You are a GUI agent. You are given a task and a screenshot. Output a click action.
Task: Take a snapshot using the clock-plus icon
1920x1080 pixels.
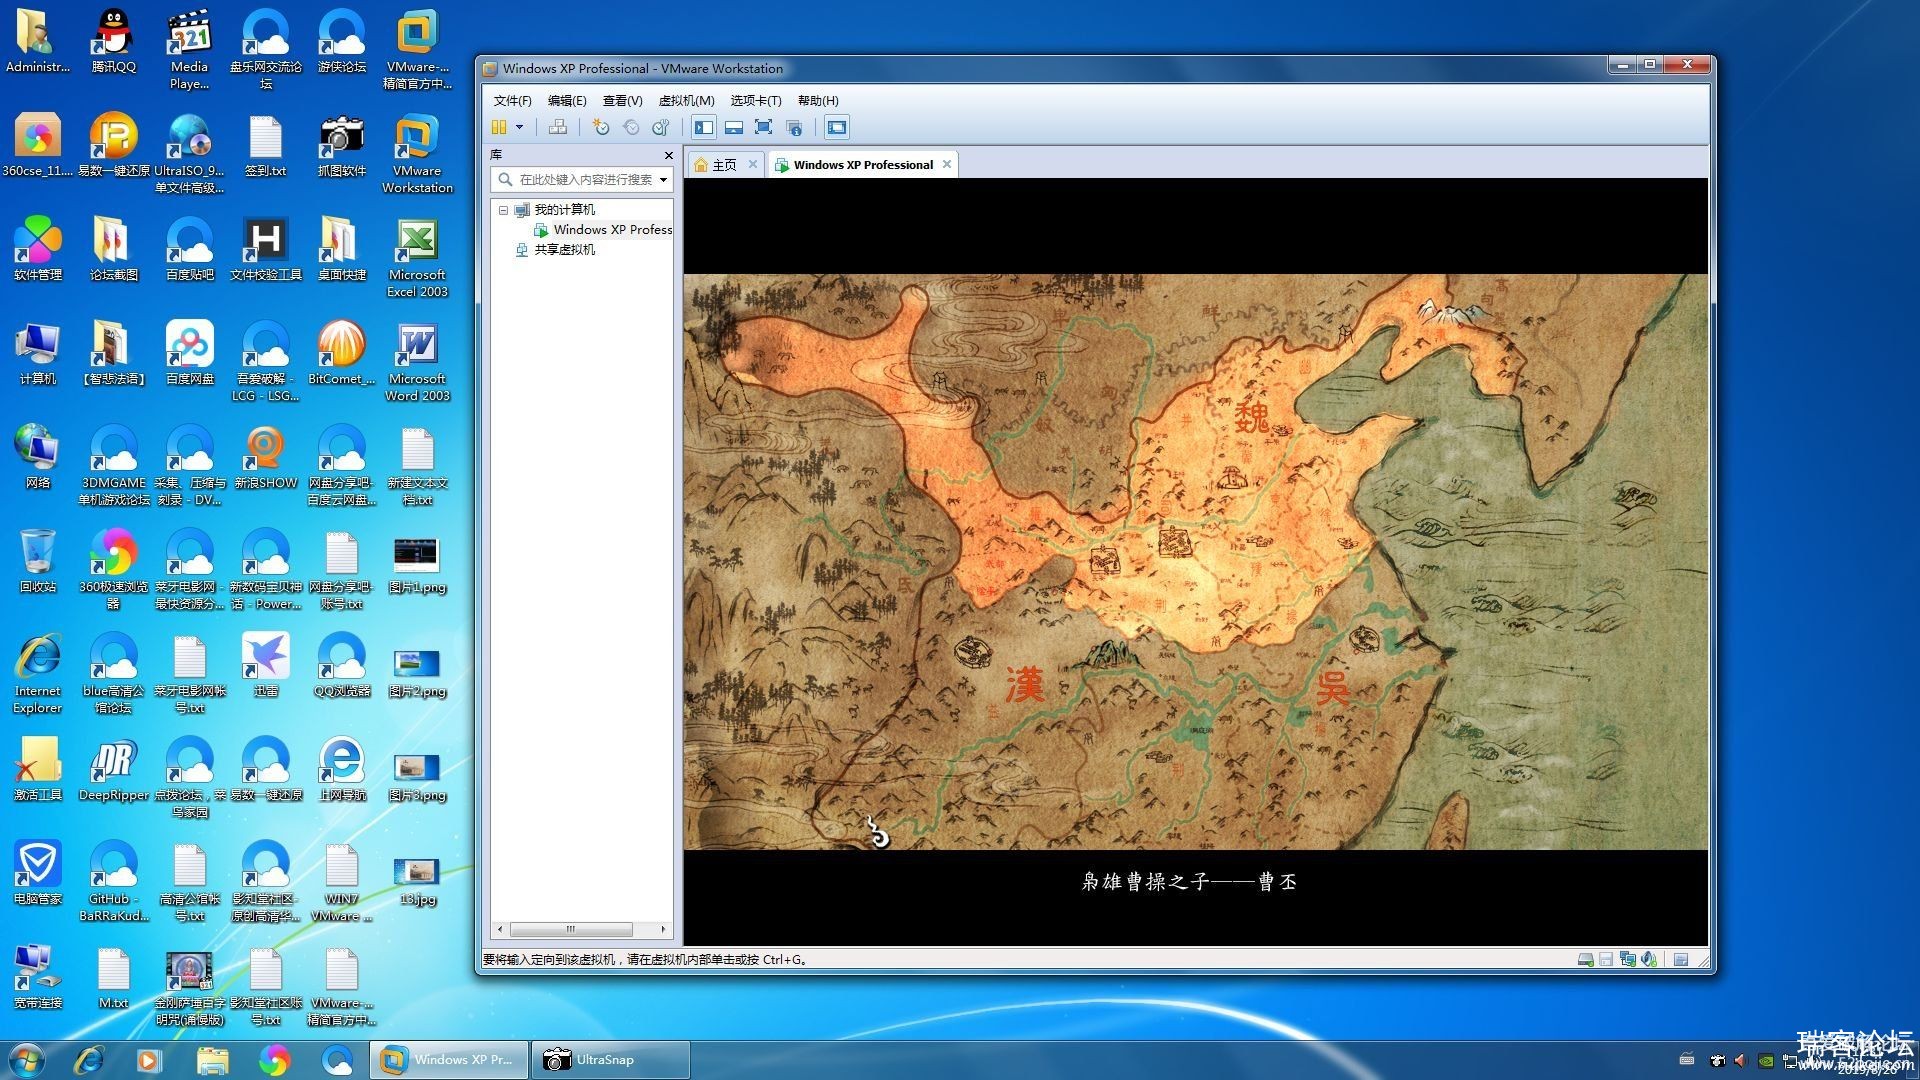point(601,127)
